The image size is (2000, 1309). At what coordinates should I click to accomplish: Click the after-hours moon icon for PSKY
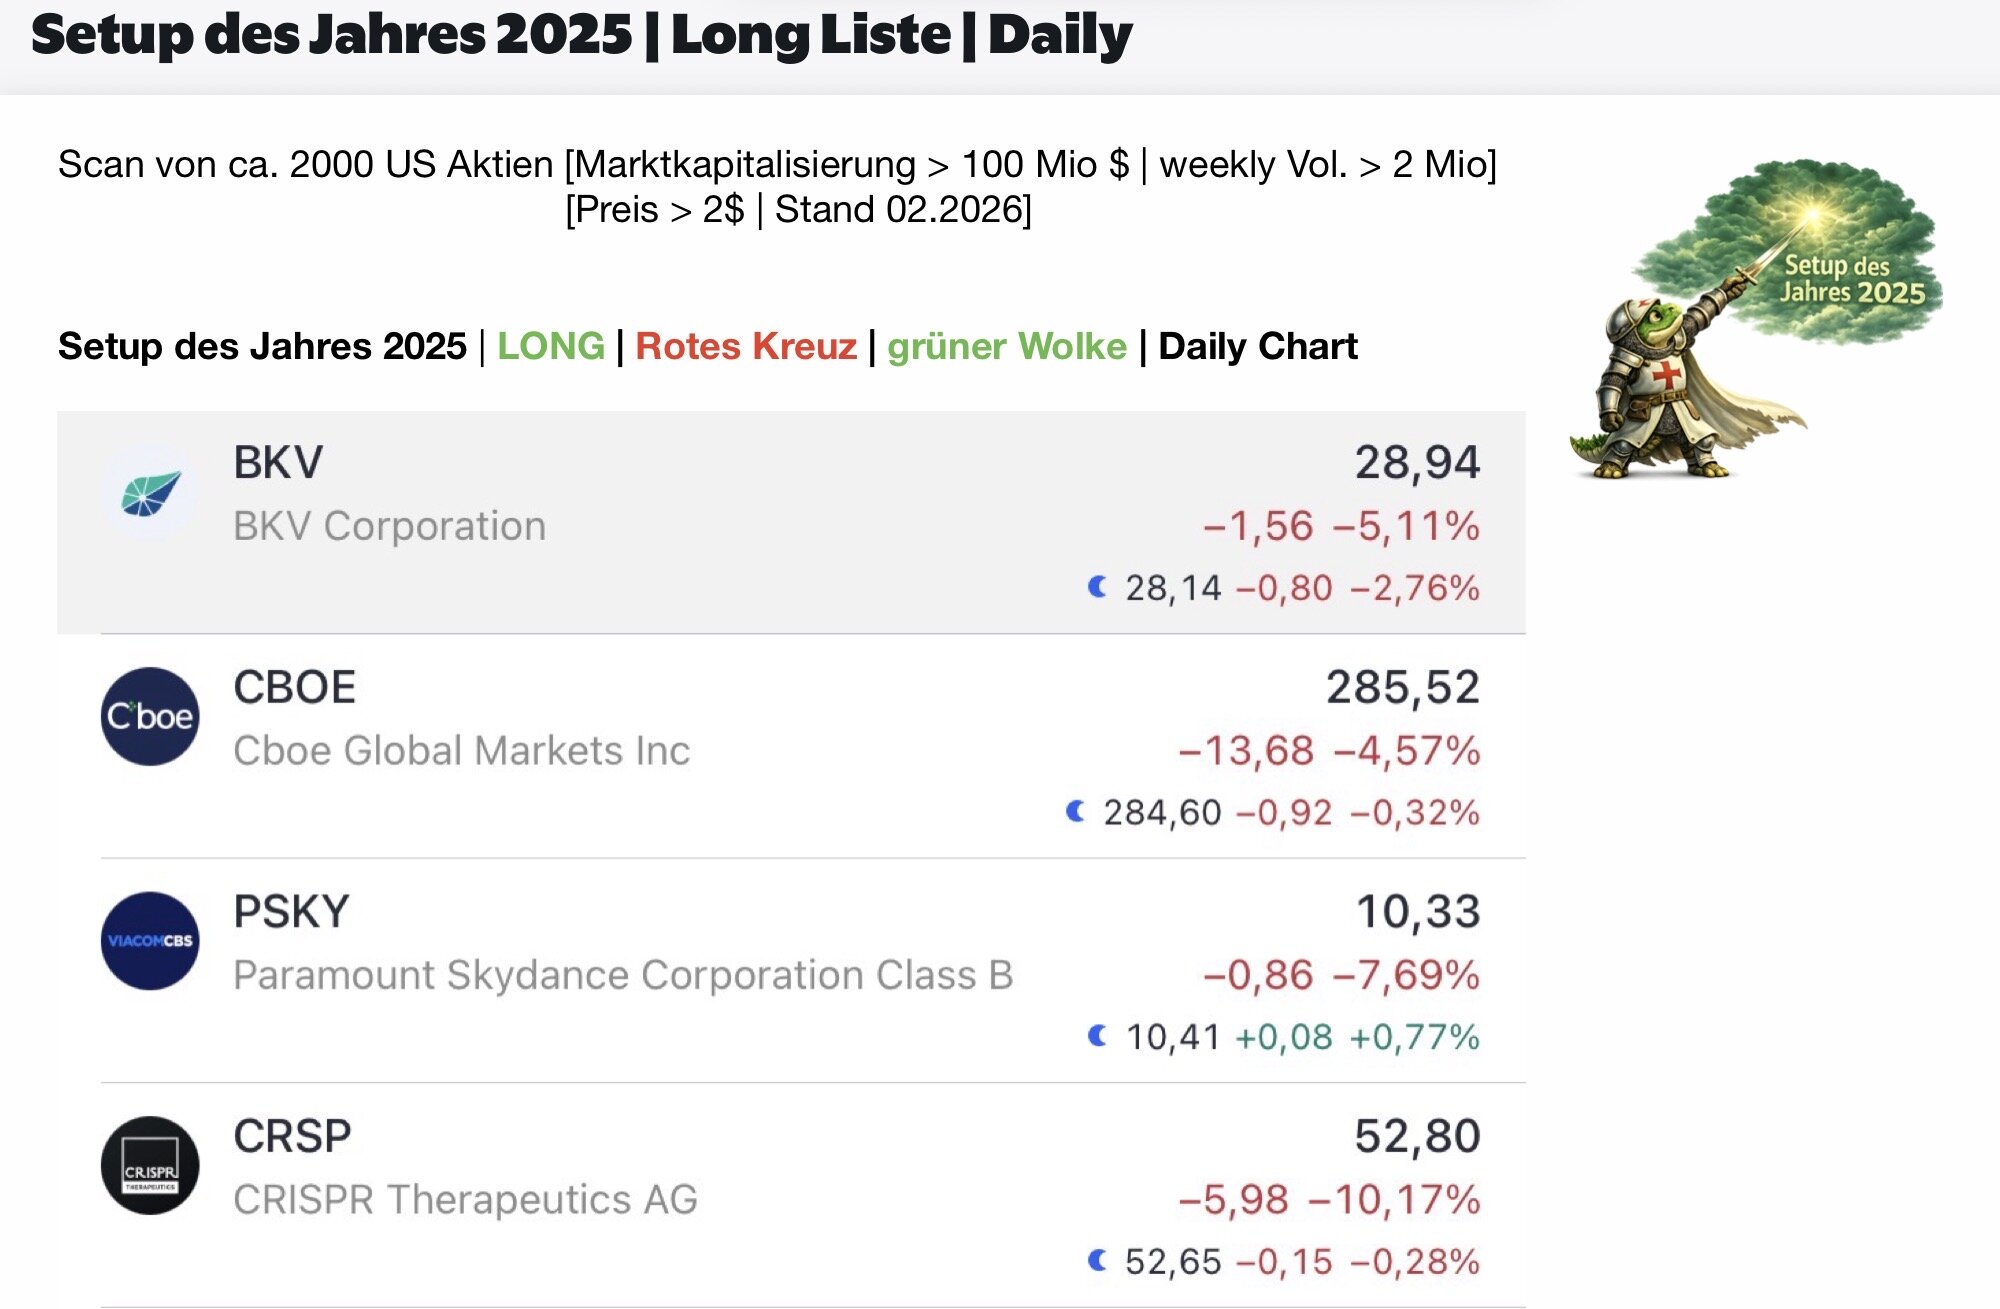[x=1097, y=1036]
